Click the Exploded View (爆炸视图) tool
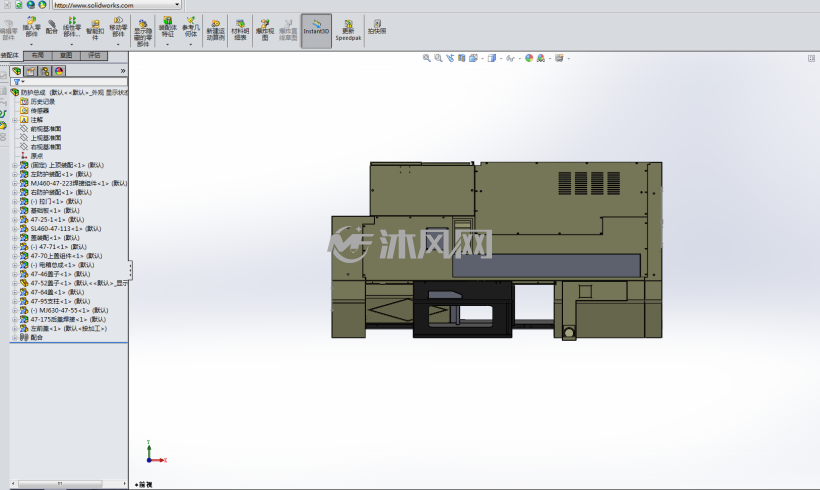 coord(265,30)
